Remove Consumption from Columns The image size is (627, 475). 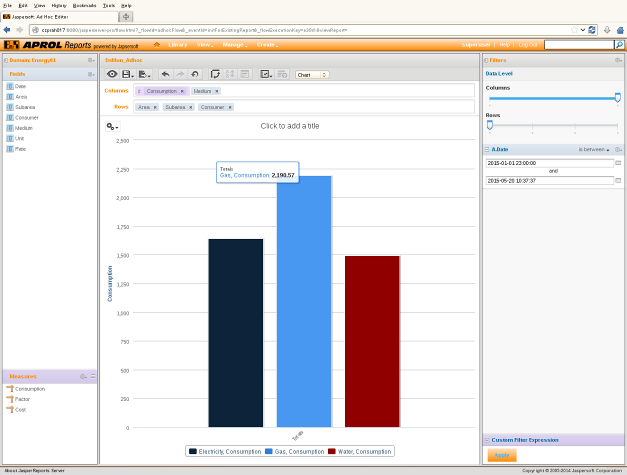(182, 91)
